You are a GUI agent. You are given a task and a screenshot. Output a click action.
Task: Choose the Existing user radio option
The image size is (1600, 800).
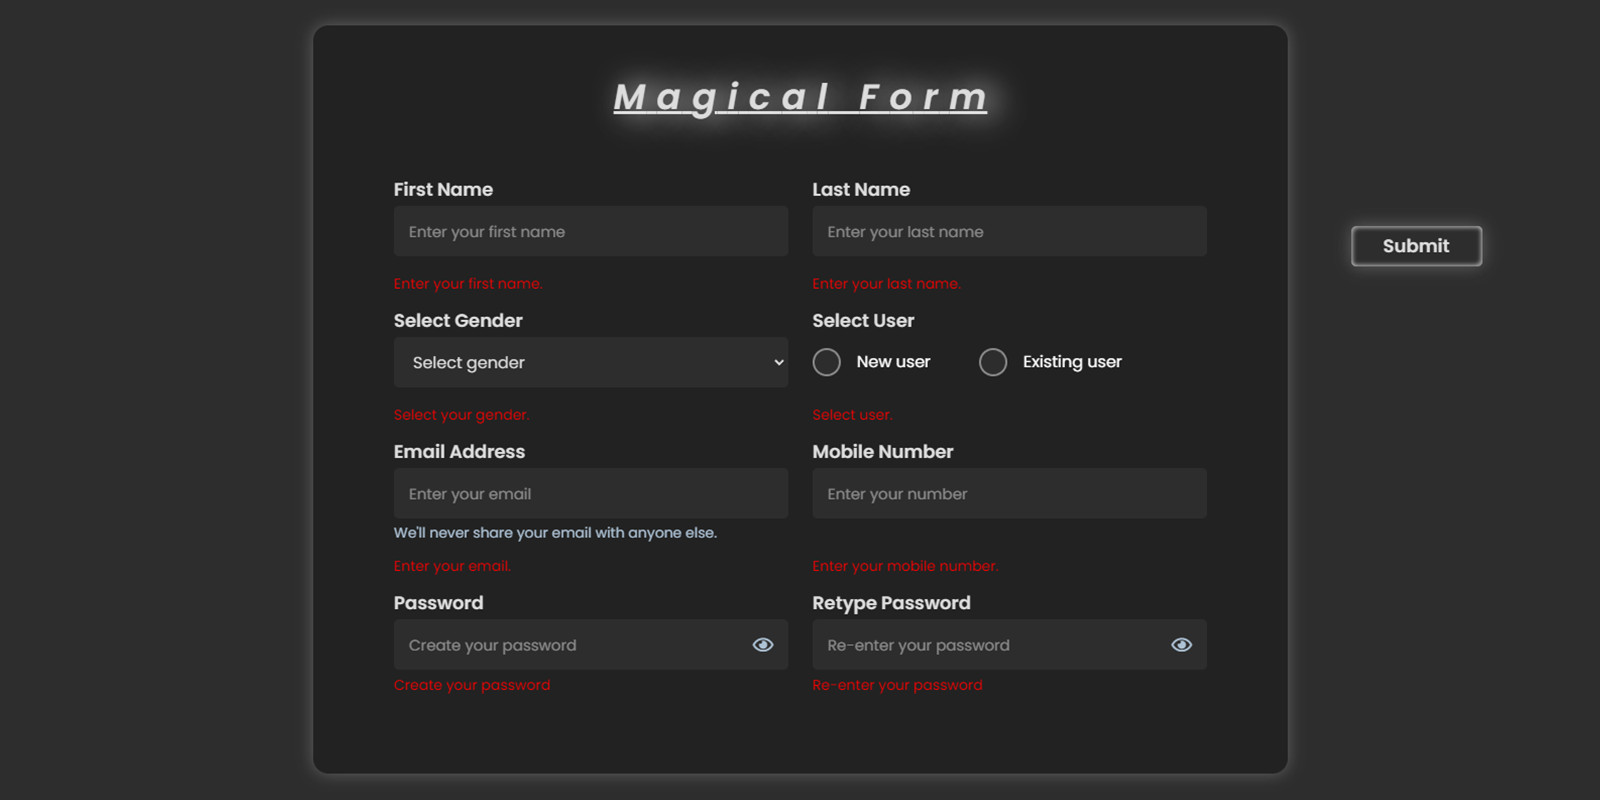pyautogui.click(x=993, y=362)
